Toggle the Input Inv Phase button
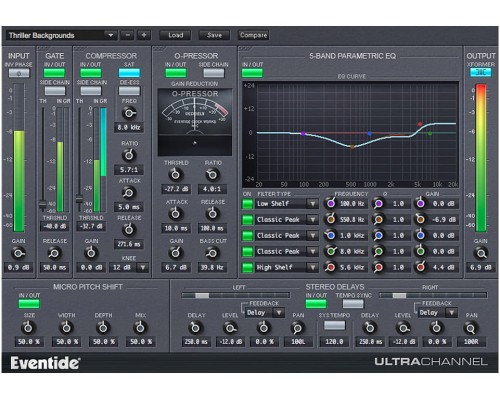Screen dimensions: 500x399 (x=19, y=73)
